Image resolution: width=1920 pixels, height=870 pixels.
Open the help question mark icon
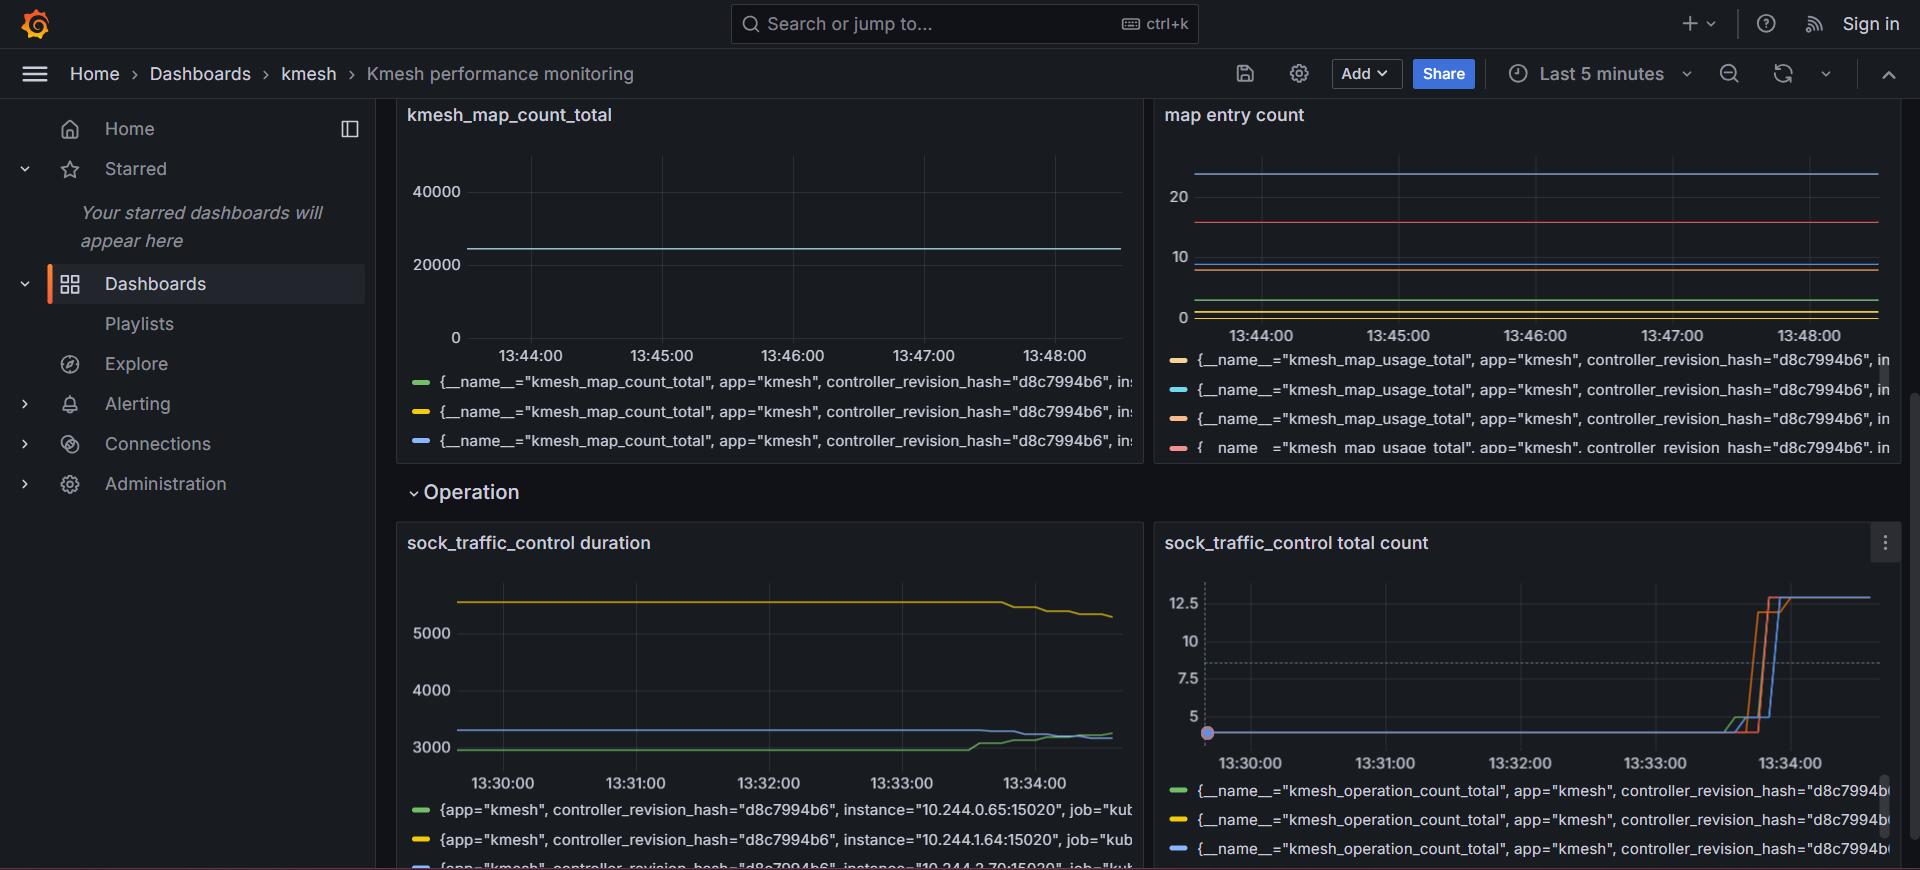tap(1766, 24)
